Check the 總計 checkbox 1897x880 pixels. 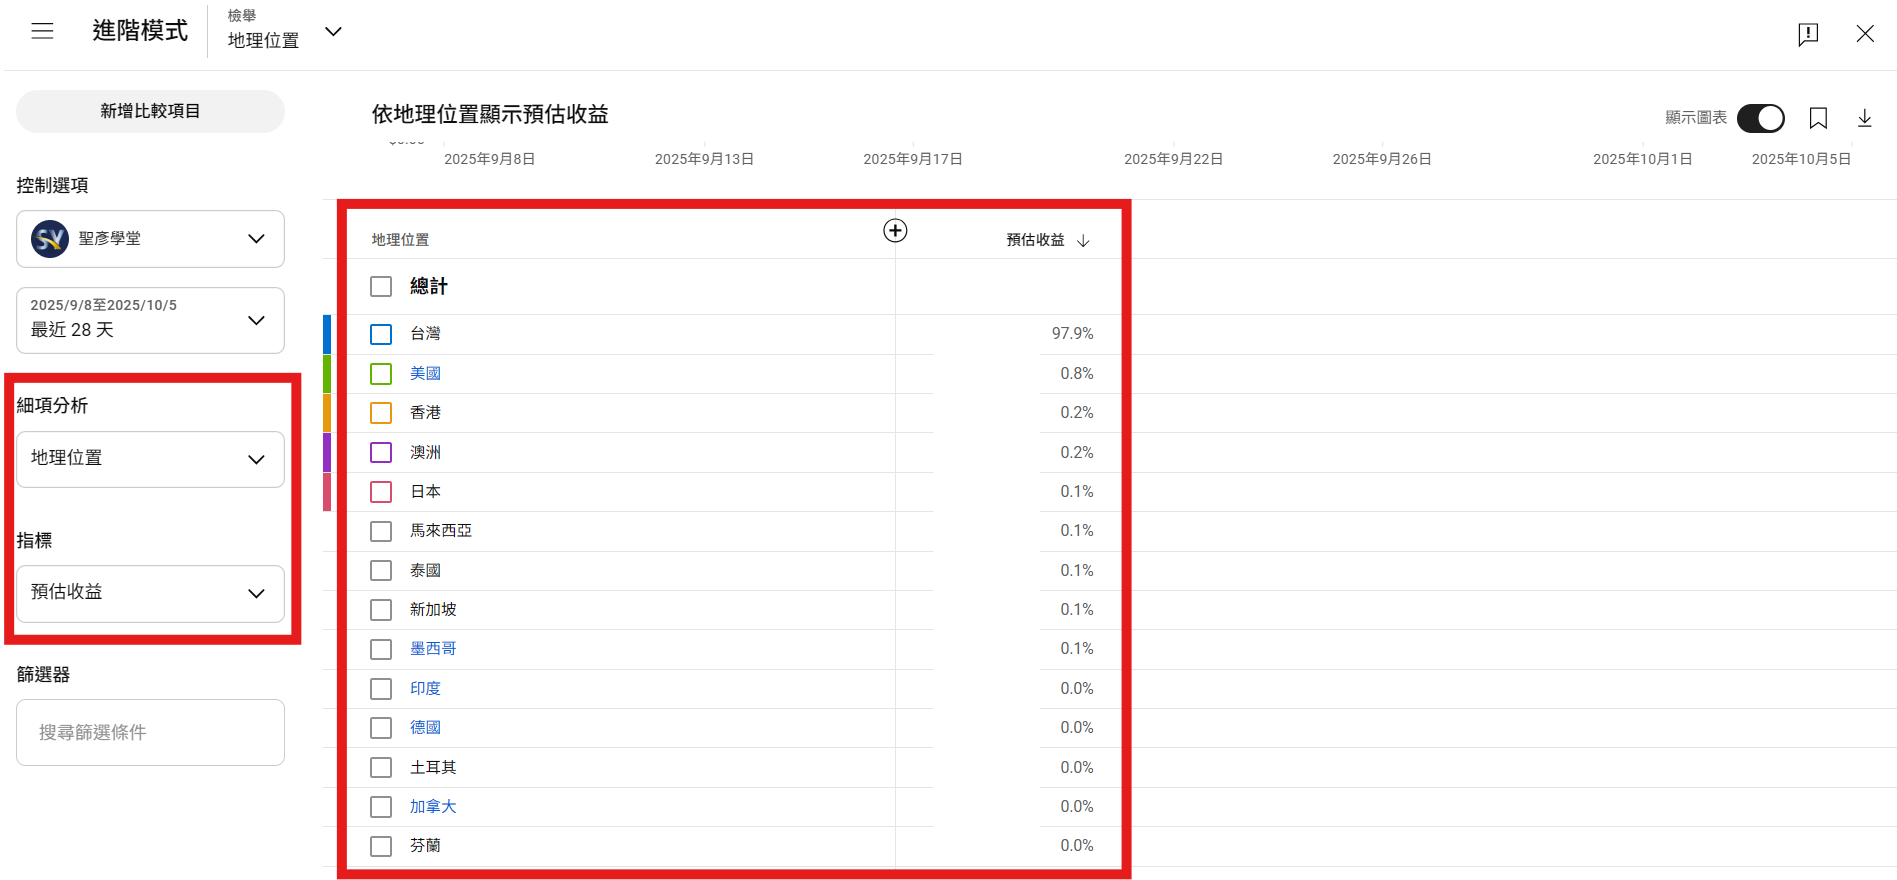381,287
